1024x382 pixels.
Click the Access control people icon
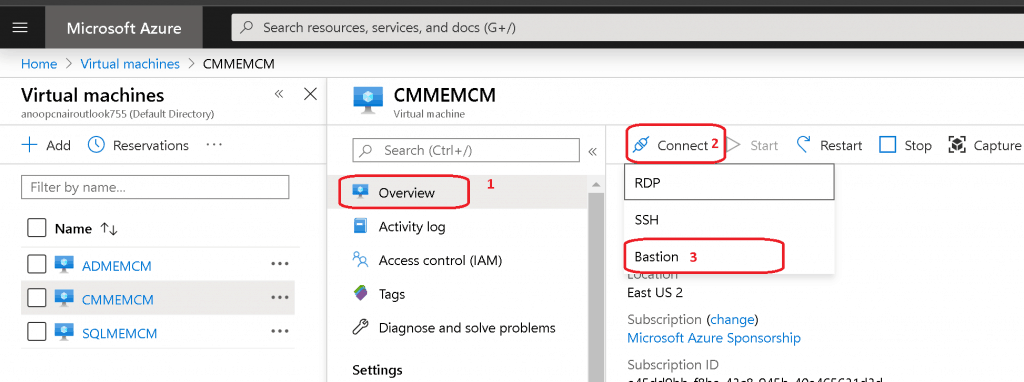[360, 260]
